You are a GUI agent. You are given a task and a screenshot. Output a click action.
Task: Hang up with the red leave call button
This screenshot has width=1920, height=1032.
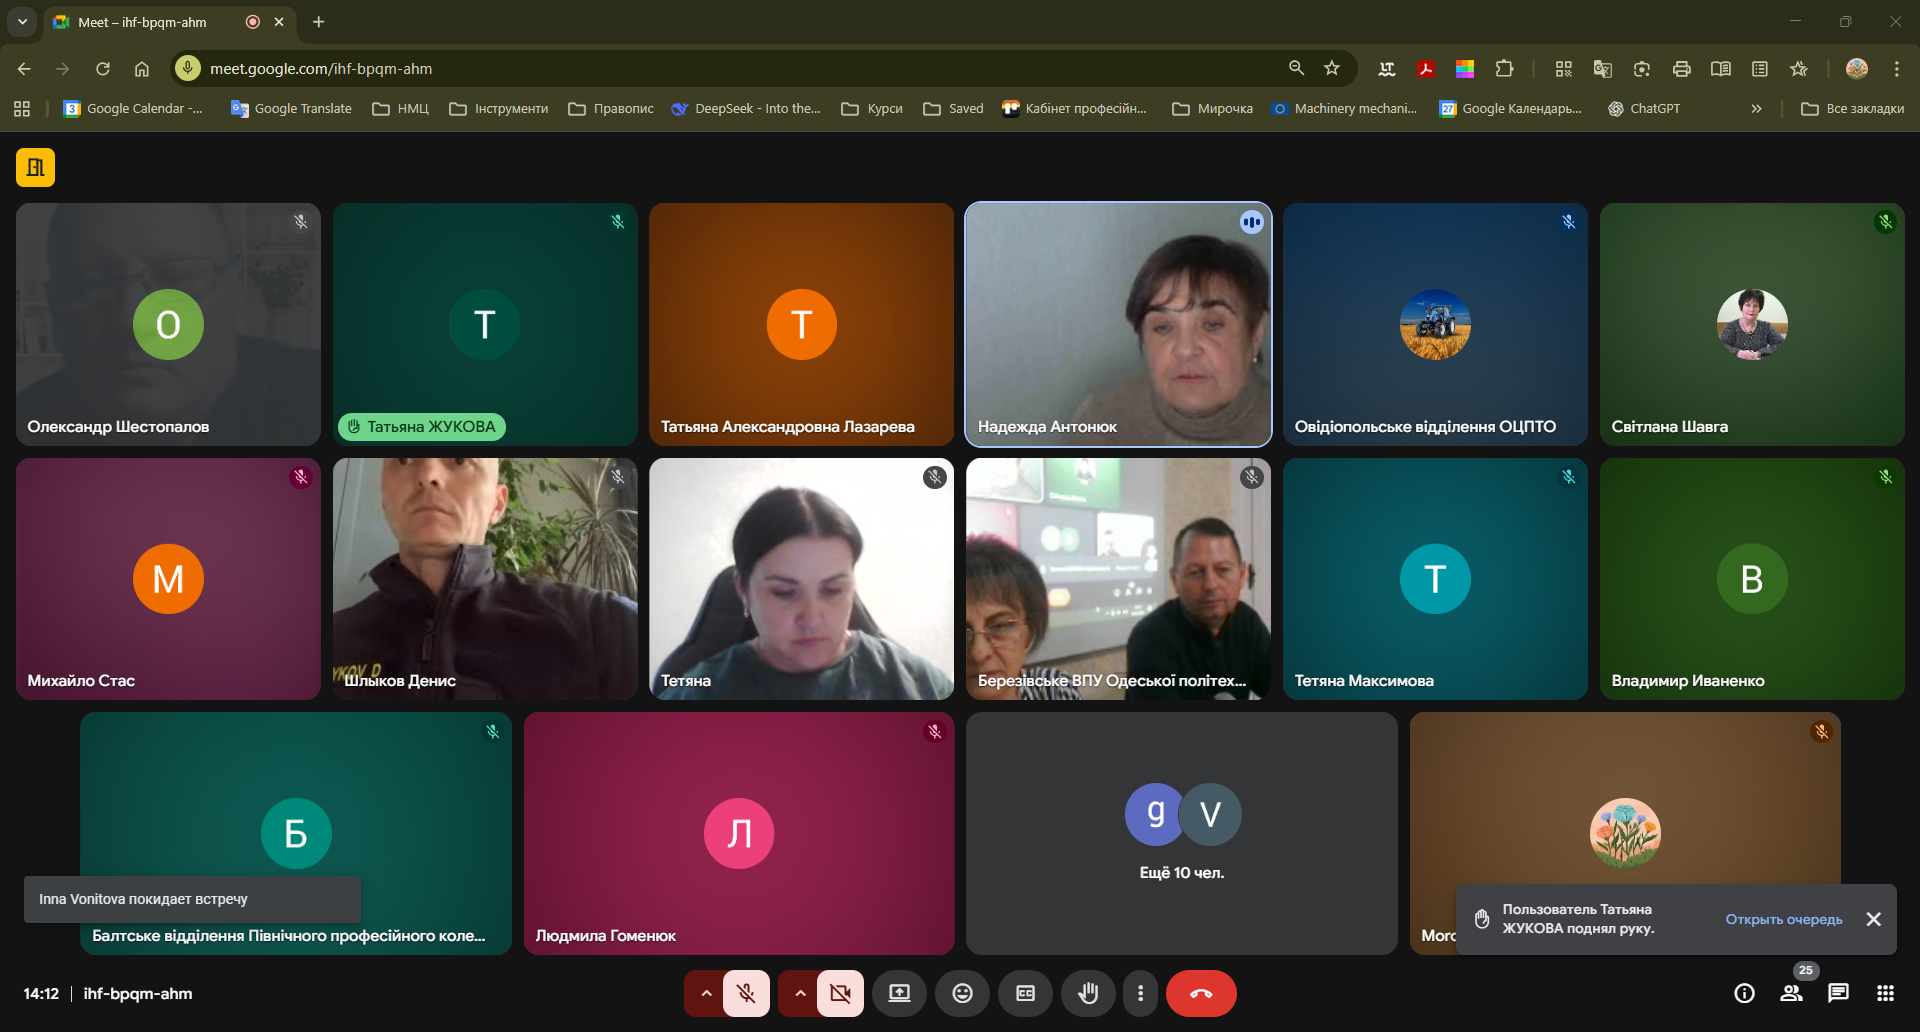click(x=1201, y=993)
